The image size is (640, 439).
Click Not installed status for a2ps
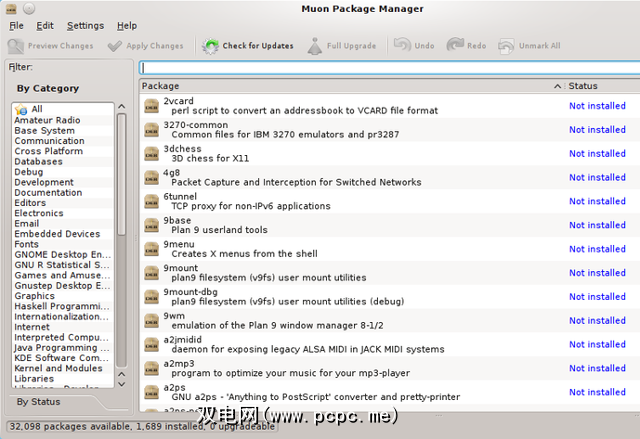coord(597,392)
